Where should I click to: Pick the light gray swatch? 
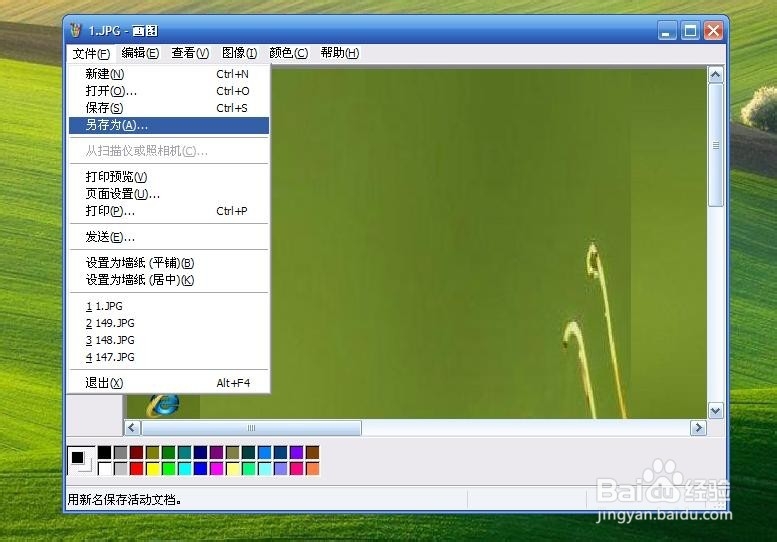point(120,468)
